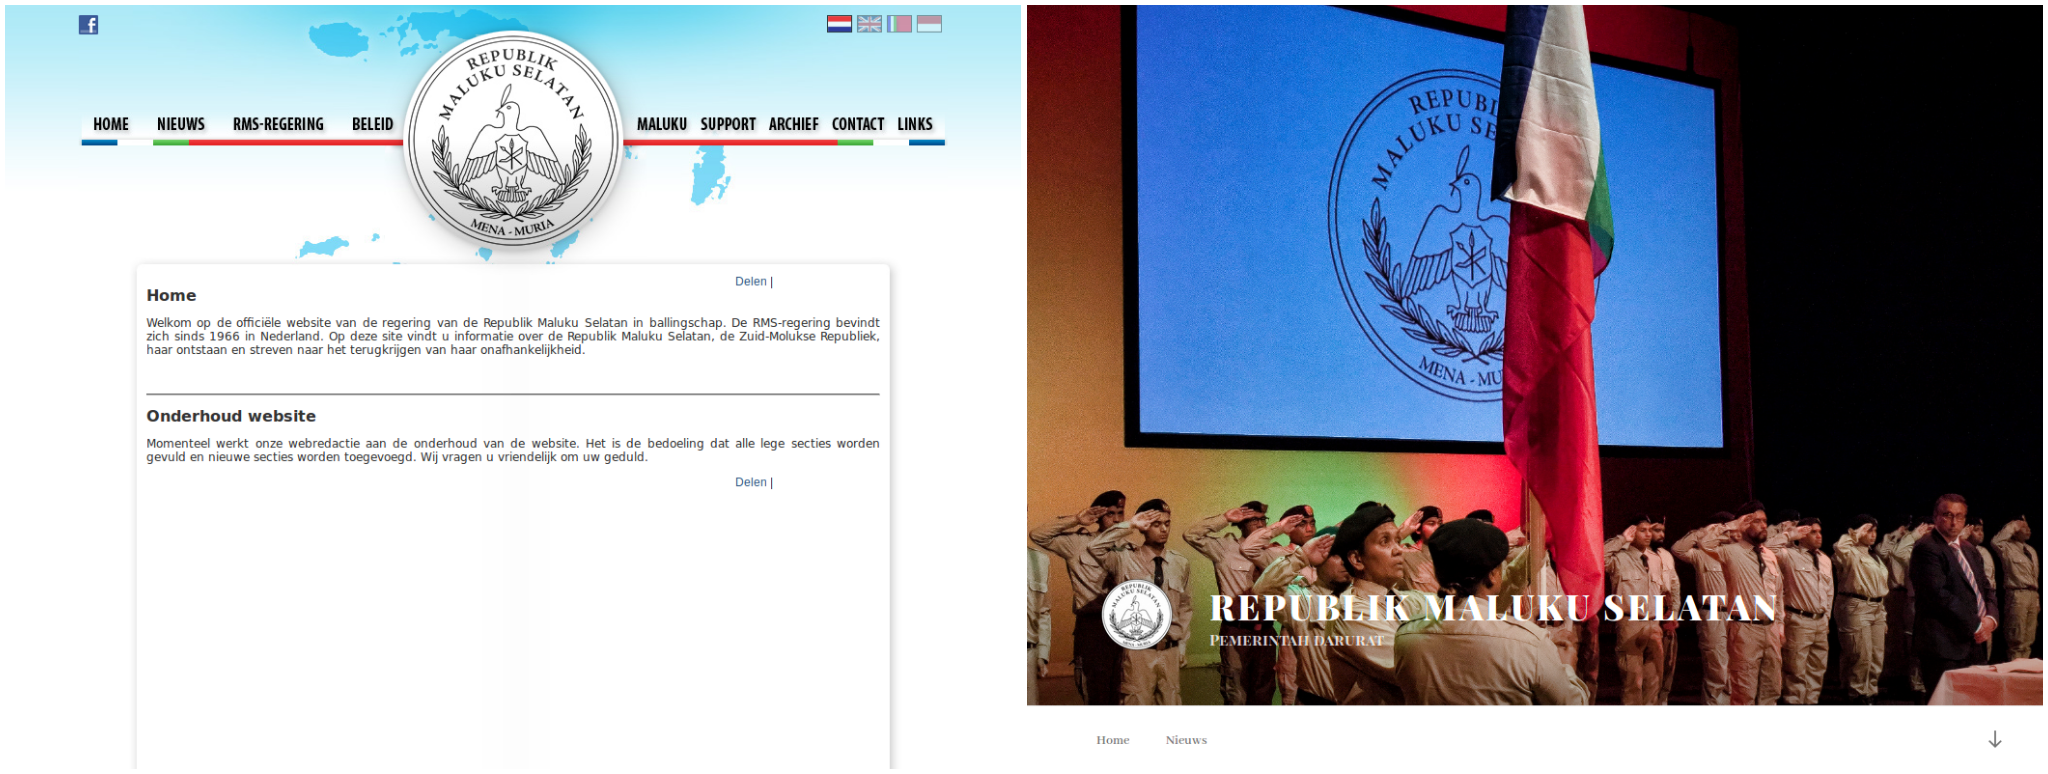Image resolution: width=2048 pixels, height=774 pixels.
Task: Open the ARCHIEF menu item
Action: (794, 124)
